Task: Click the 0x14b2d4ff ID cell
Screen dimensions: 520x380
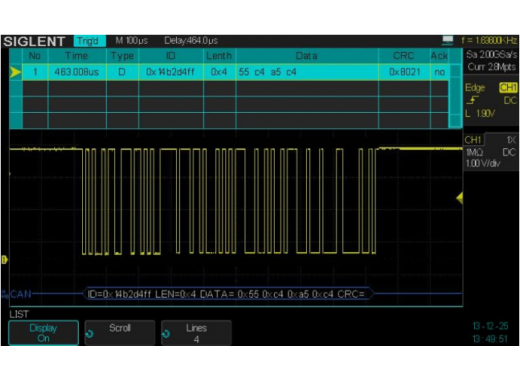Action: (x=170, y=72)
